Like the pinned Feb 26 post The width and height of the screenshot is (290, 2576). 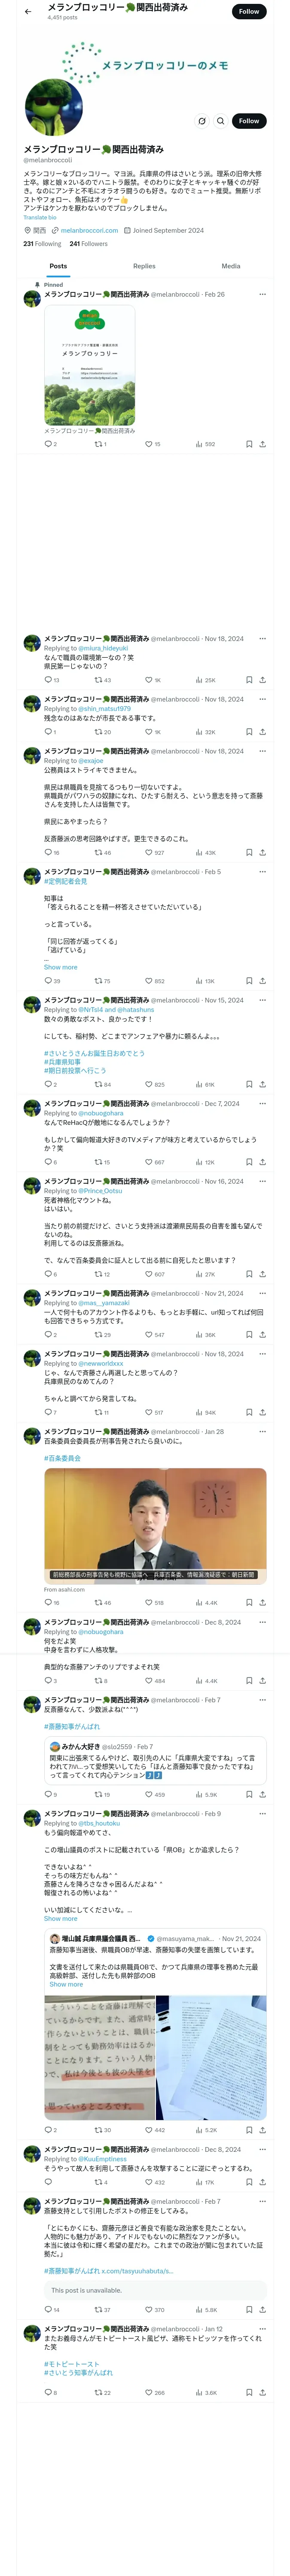point(149,444)
